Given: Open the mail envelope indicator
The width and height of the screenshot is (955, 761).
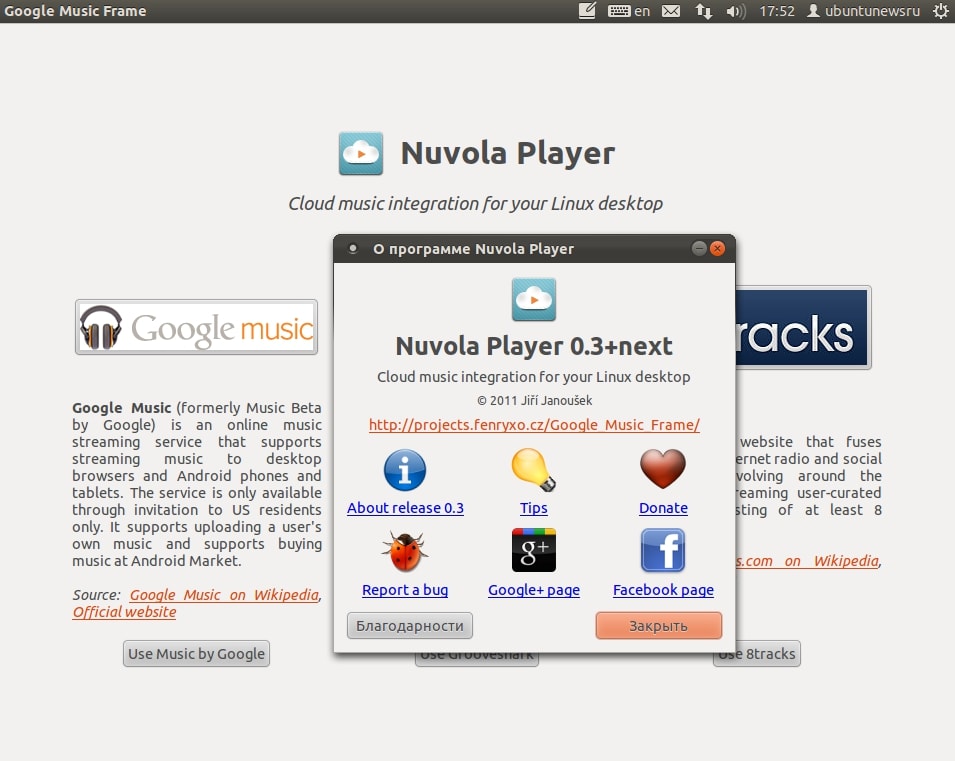Looking at the screenshot, I should [x=671, y=11].
